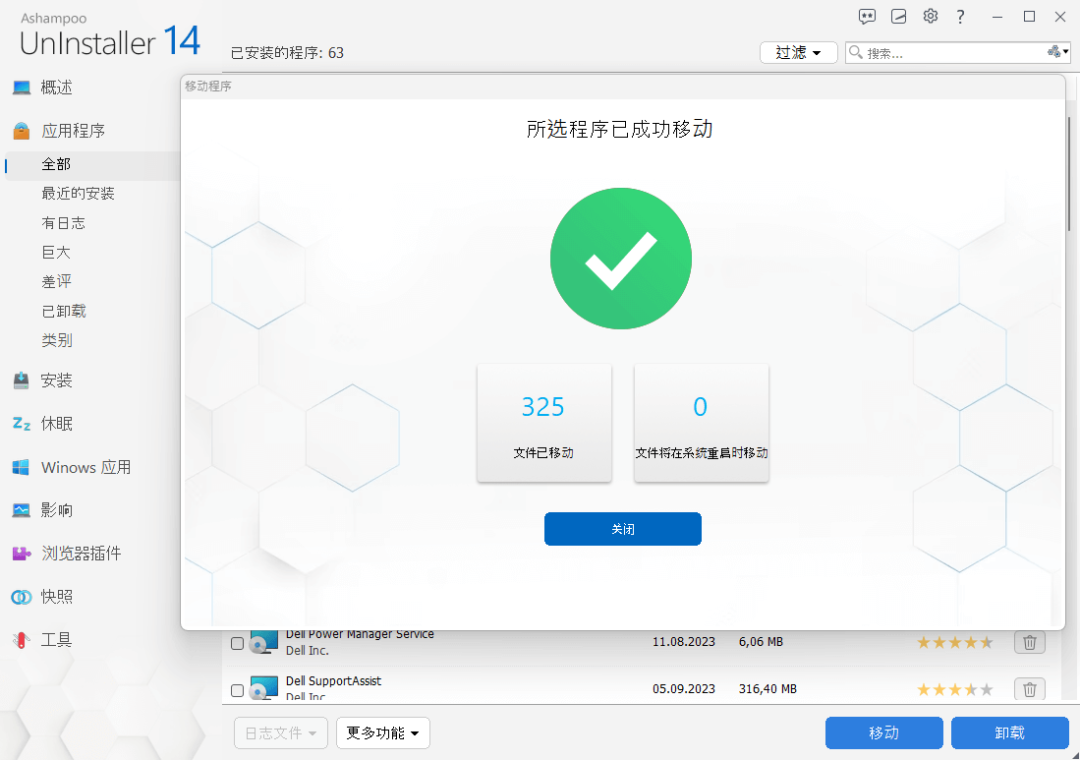
Task: Click the Dell SupportAssist program icon
Action: (264, 688)
